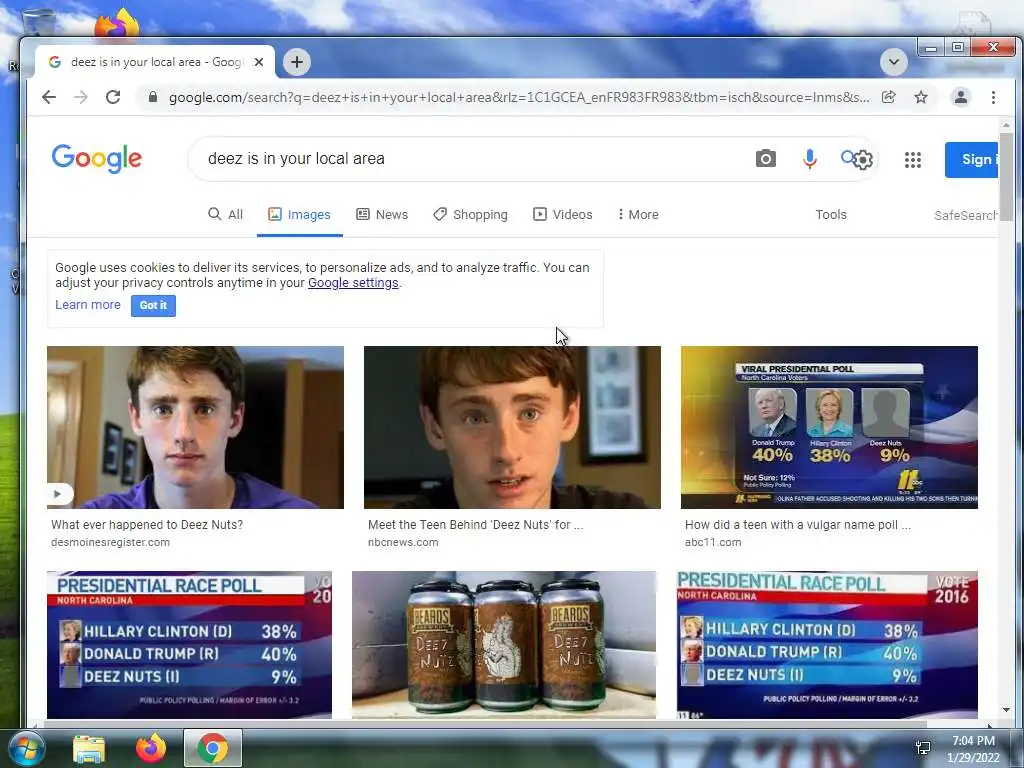Click the scrollbar up arrow
The image size is (1024, 768).
click(x=1006, y=124)
